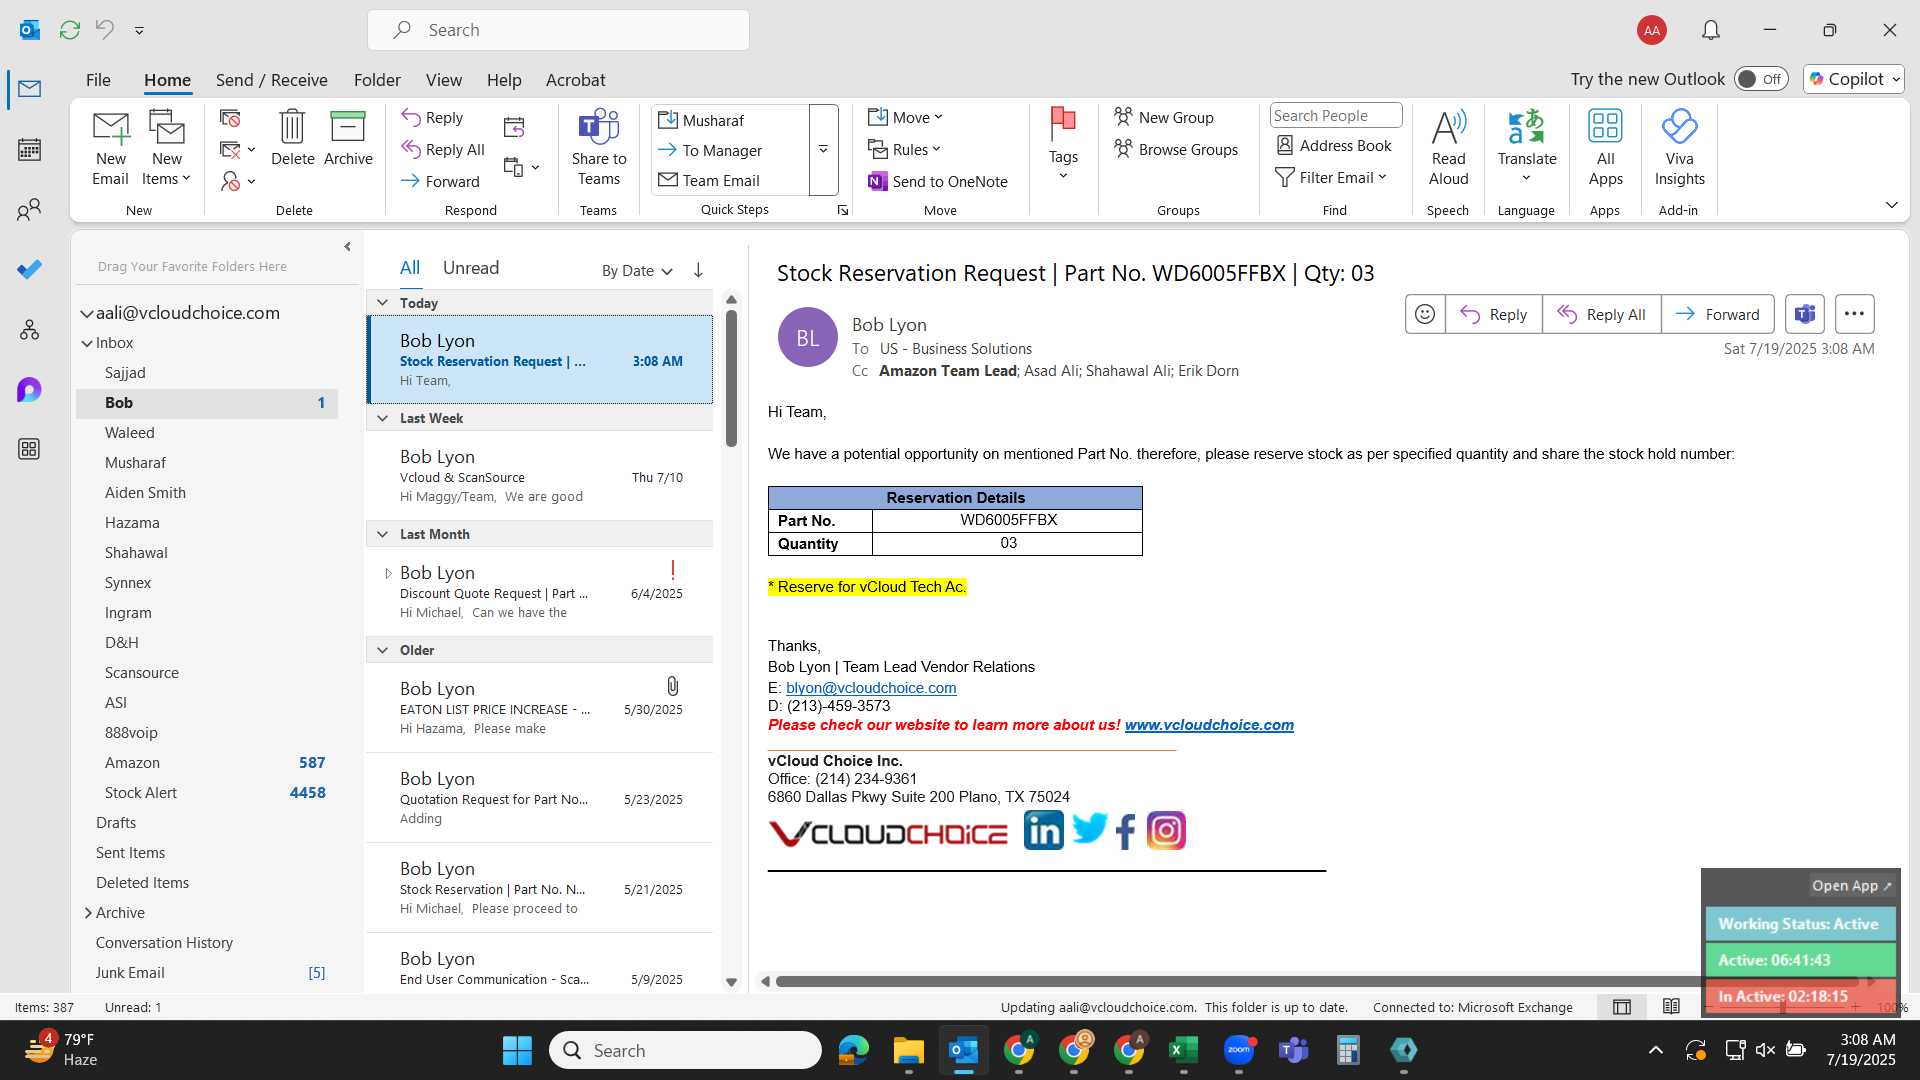The width and height of the screenshot is (1920, 1080).
Task: Share to Teams from reading pane
Action: 1804,314
